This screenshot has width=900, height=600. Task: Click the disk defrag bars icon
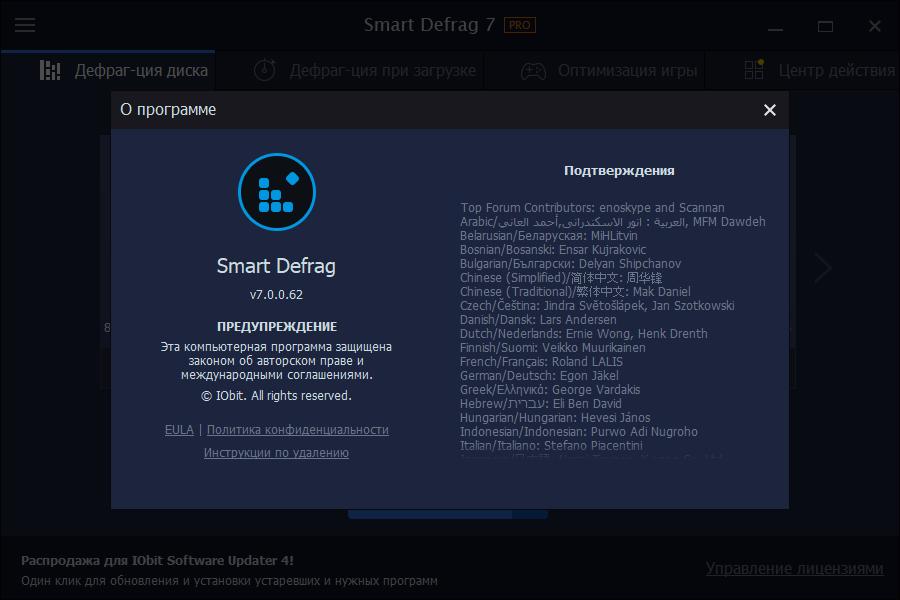tap(50, 70)
